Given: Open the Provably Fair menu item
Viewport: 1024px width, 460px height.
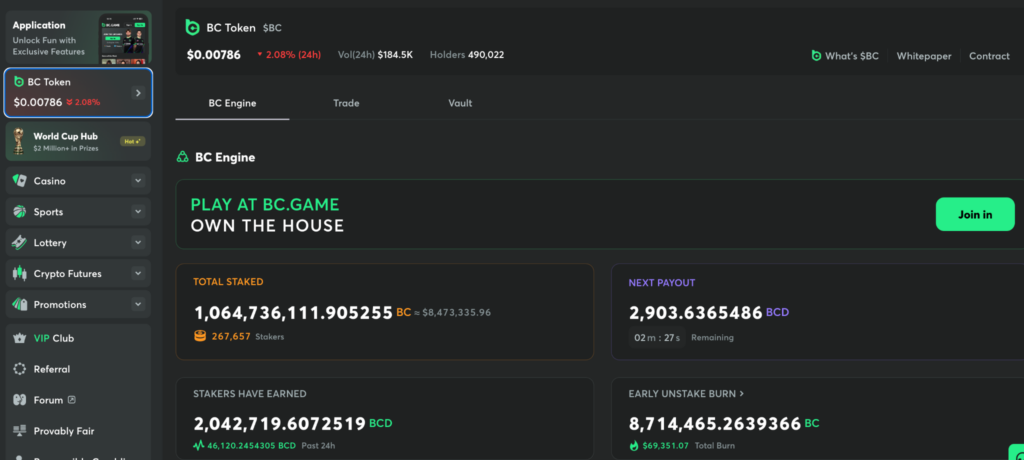Looking at the screenshot, I should pos(78,431).
